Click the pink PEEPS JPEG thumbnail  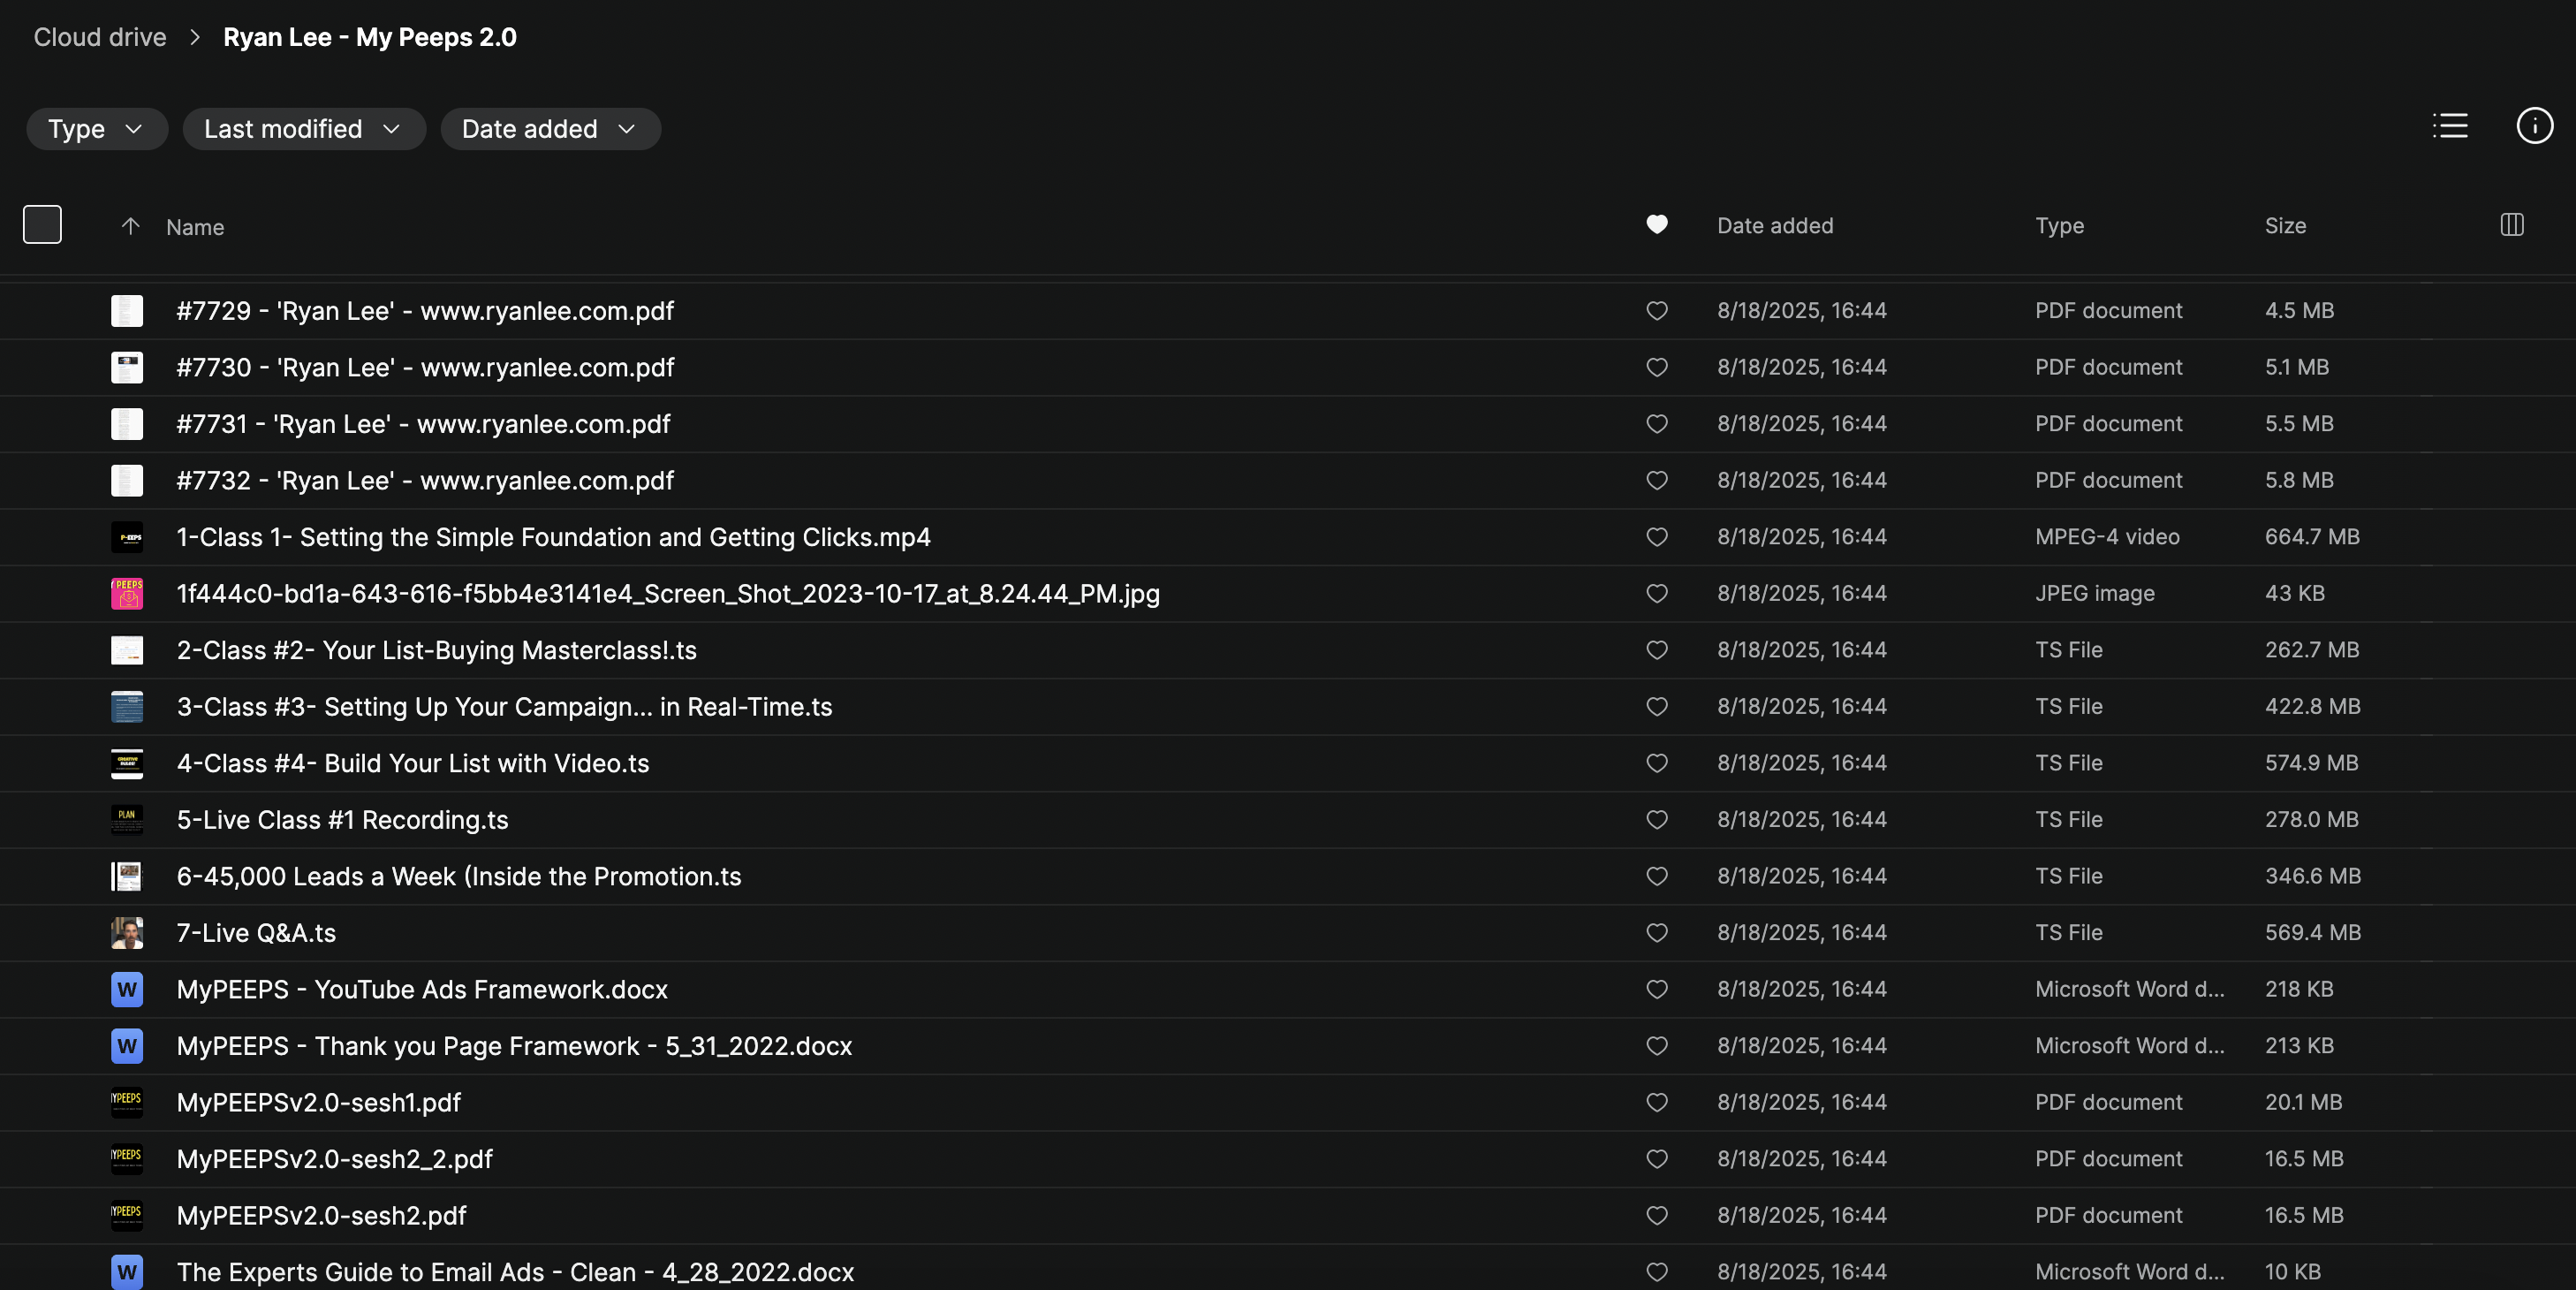point(127,594)
